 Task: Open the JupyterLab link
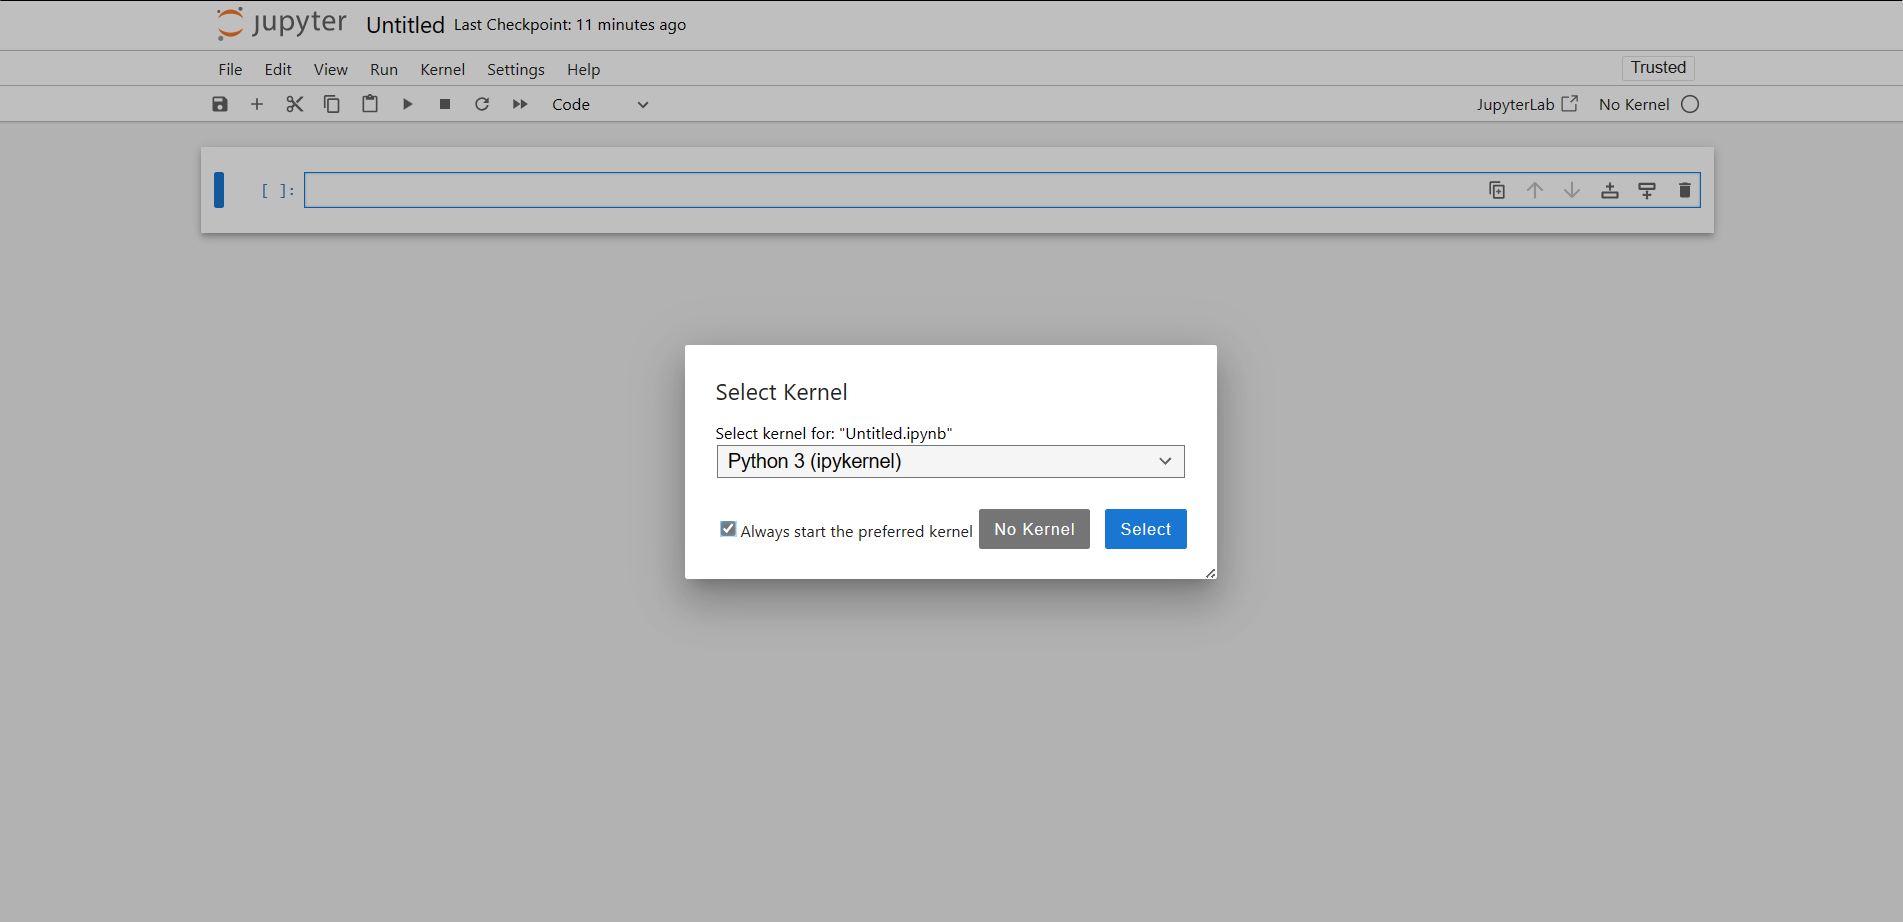pyautogui.click(x=1526, y=104)
